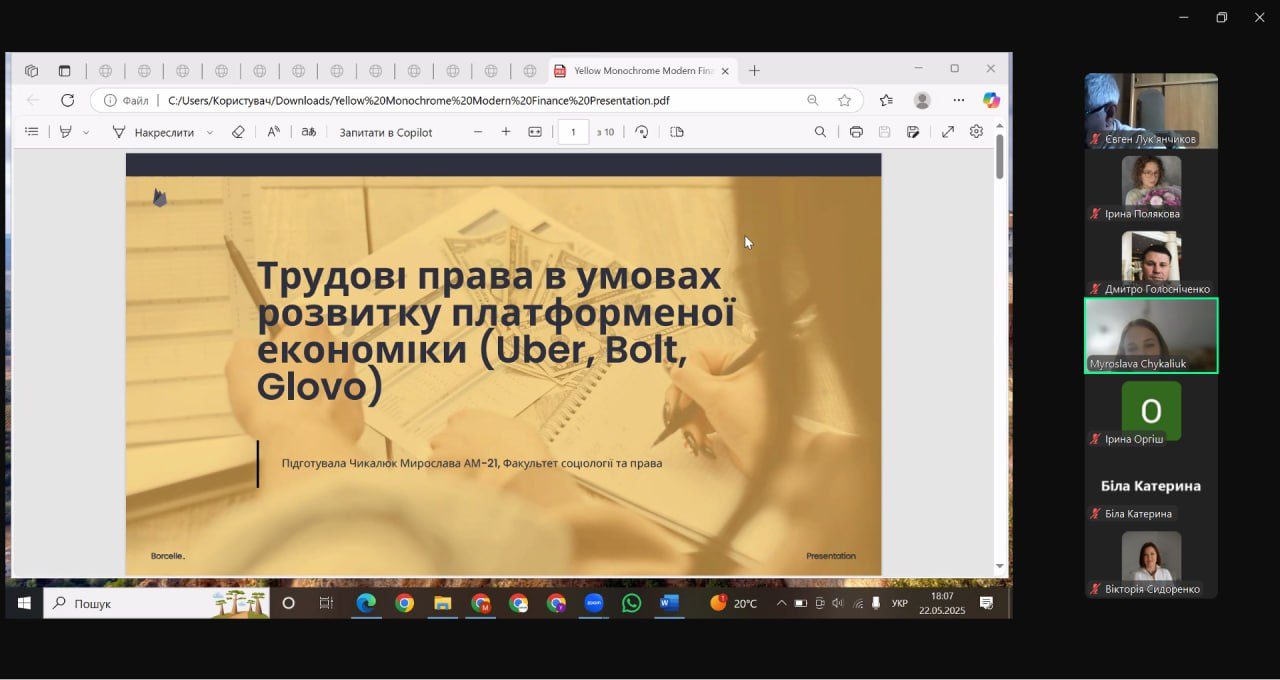Open the Edge tab actions menu
The image size is (1280, 680).
pyautogui.click(x=65, y=71)
